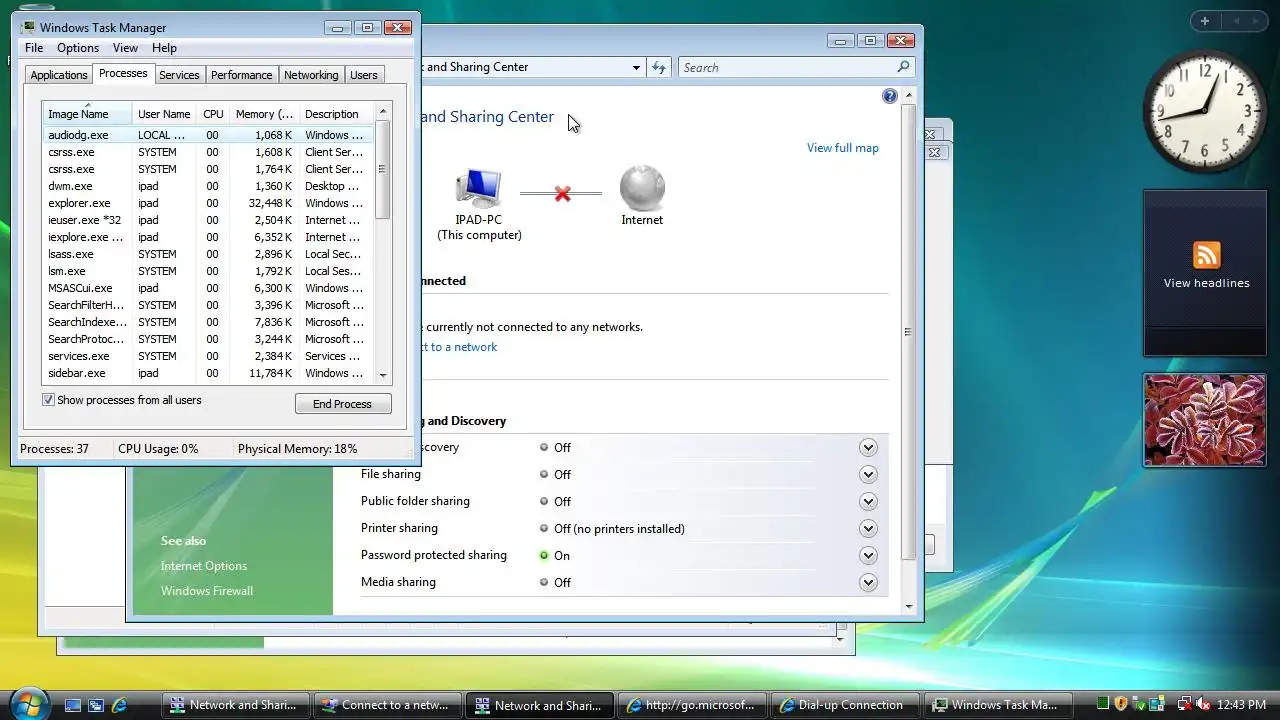This screenshot has width=1280, height=720.
Task: Click the search magnifier icon
Action: coord(903,67)
